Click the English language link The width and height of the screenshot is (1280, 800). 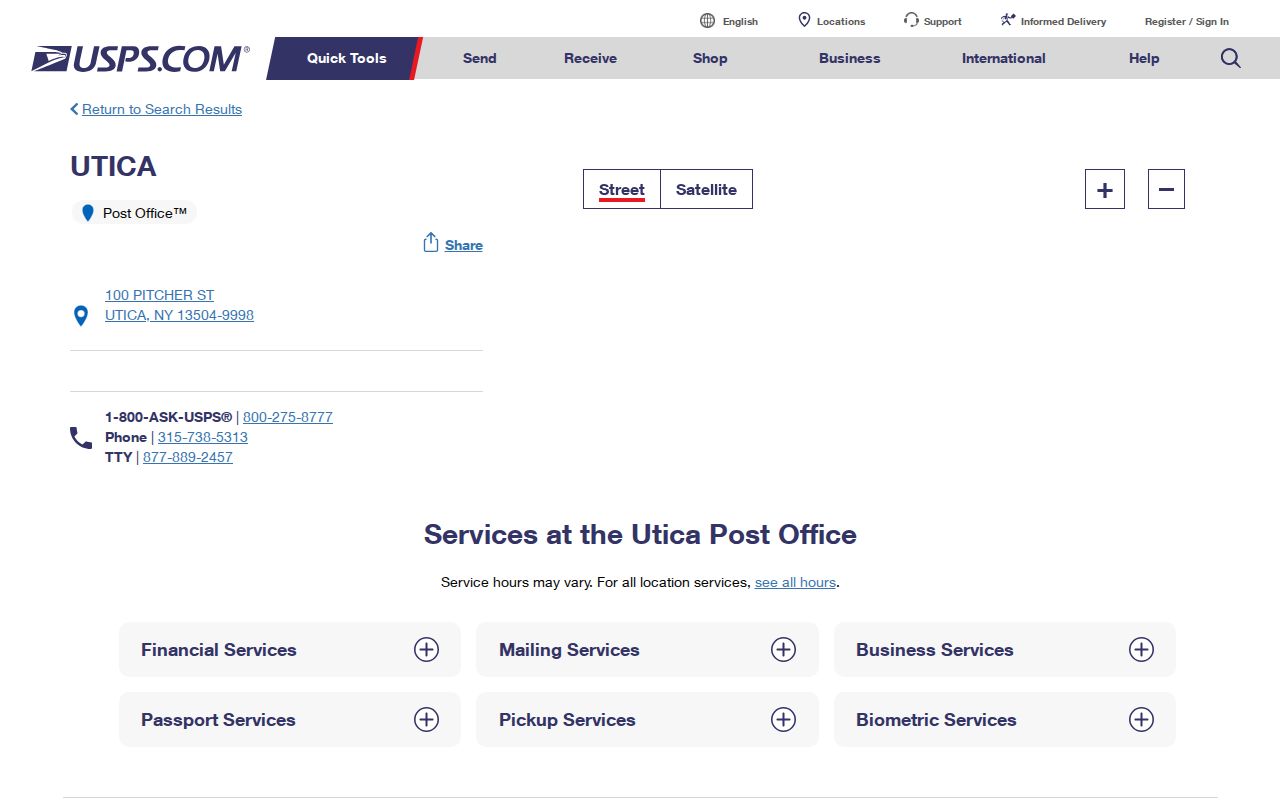(740, 21)
